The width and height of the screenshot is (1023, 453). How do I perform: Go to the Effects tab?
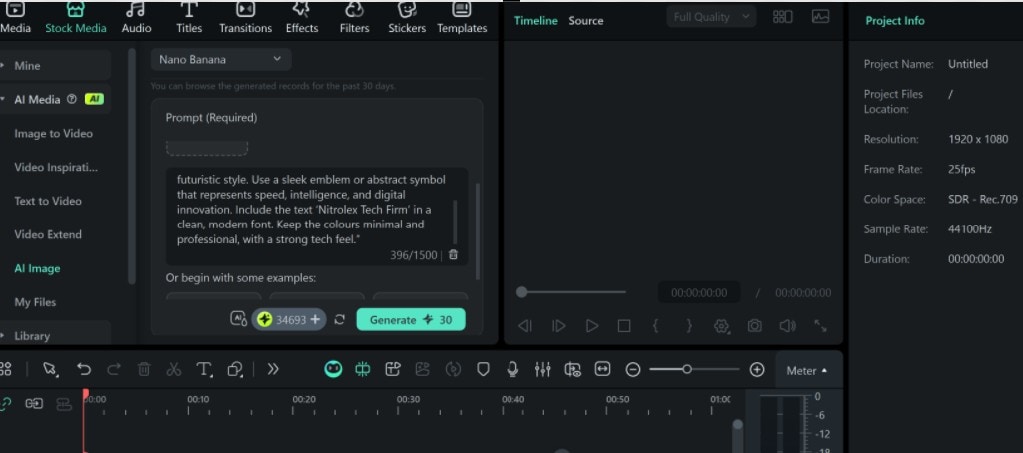pos(301,18)
